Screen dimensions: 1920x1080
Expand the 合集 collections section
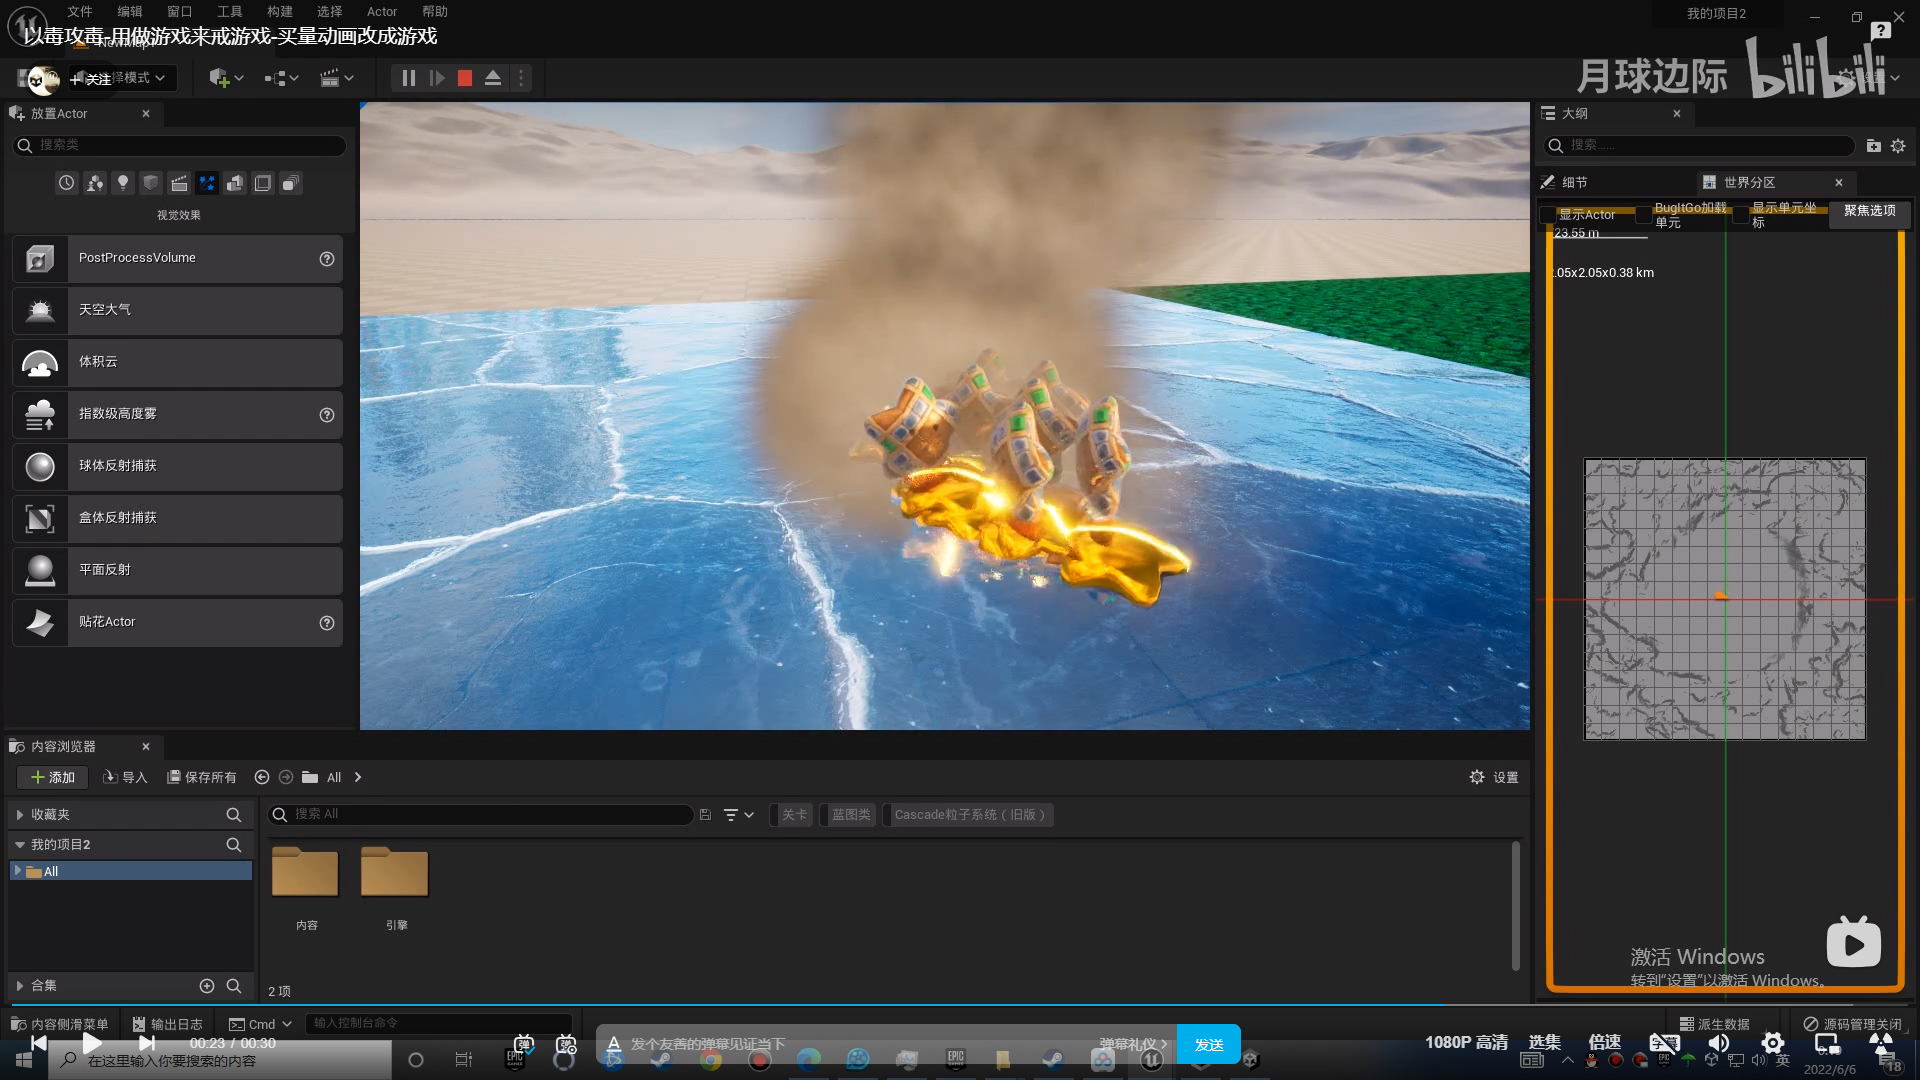(20, 986)
